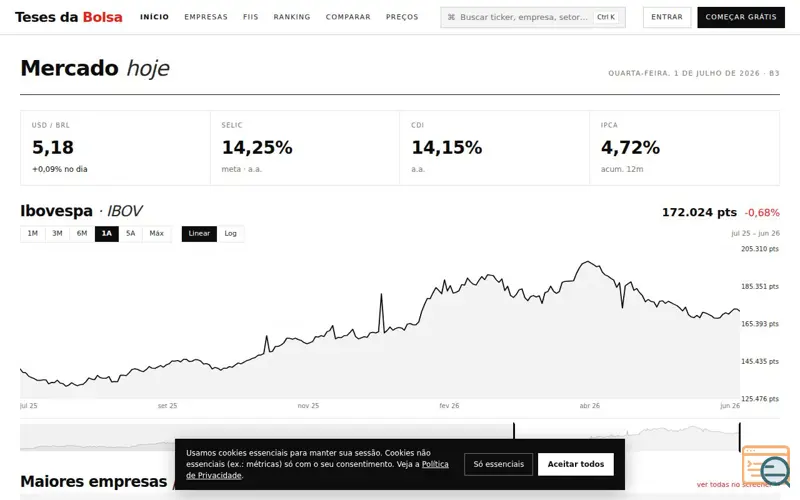Select the 5A chart range
Image resolution: width=800 pixels, height=500 pixels.
click(131, 234)
